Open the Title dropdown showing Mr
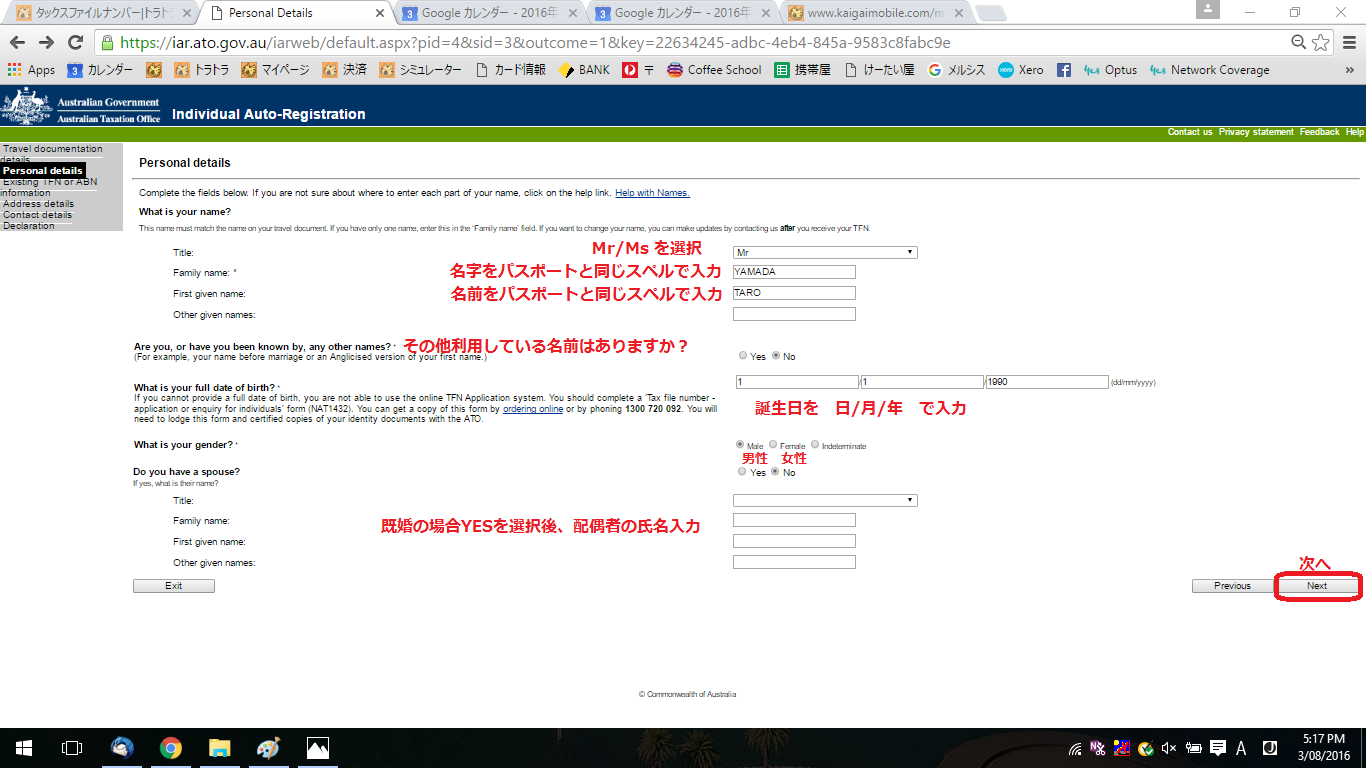The image size is (1366, 768). point(825,252)
